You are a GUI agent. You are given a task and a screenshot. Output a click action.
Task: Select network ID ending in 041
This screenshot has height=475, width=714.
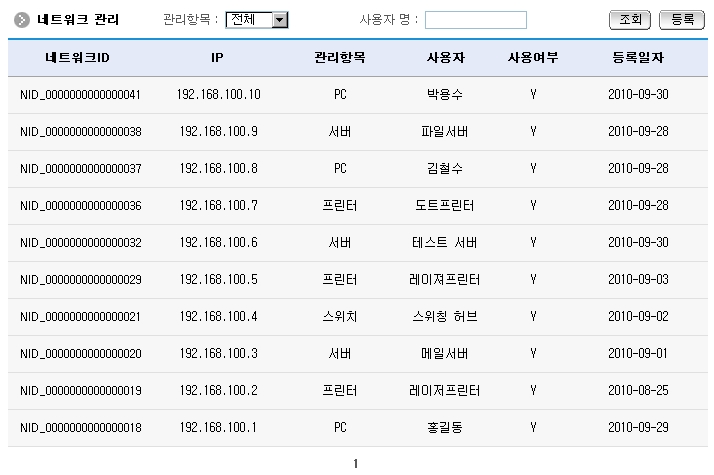(80, 95)
